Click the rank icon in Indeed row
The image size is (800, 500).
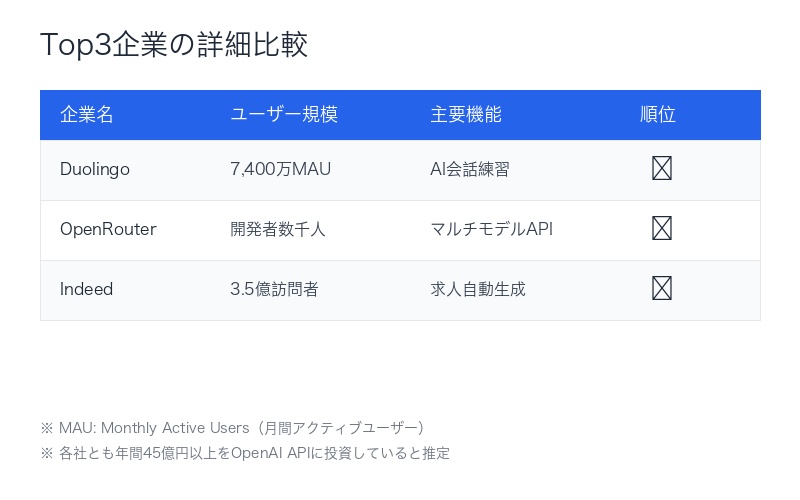[661, 289]
